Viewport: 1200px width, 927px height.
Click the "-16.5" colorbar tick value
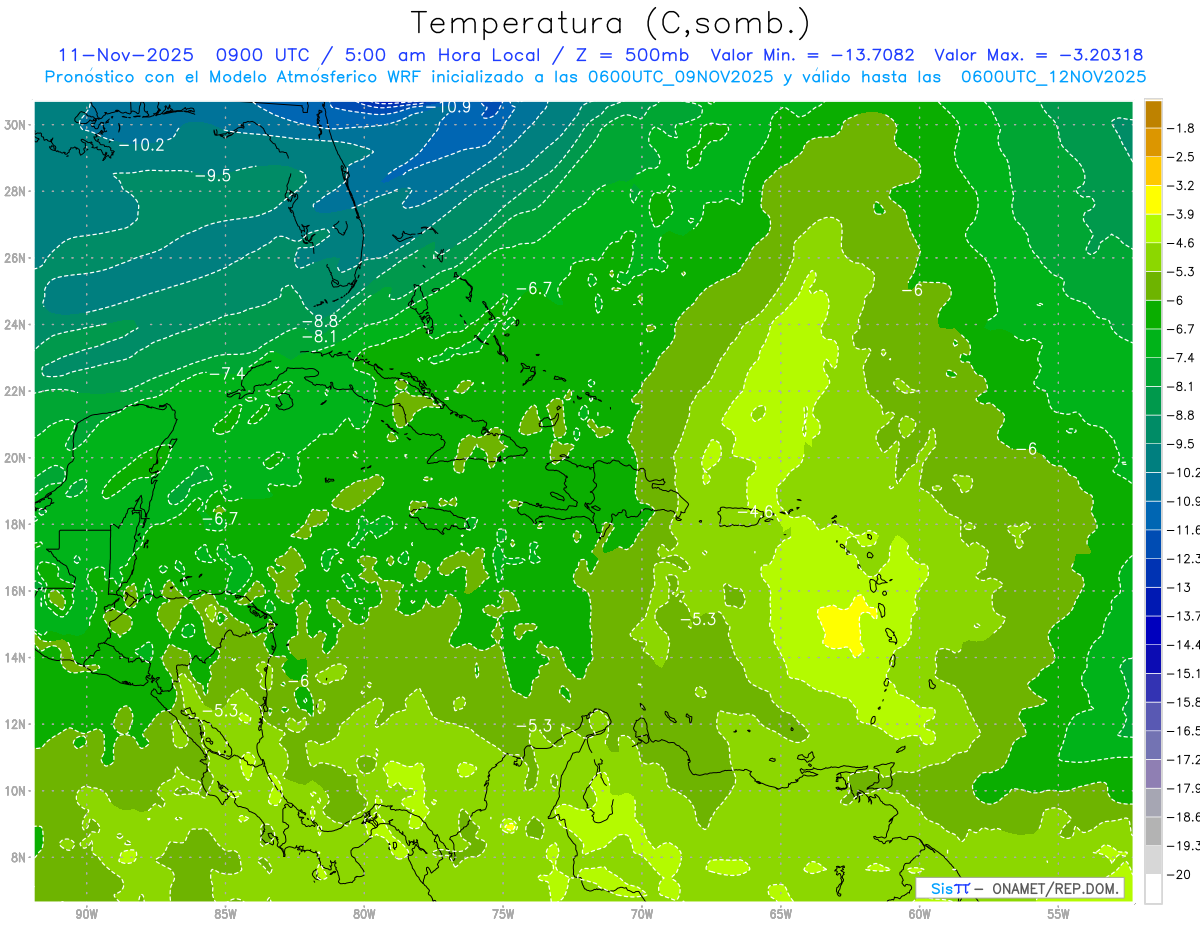tap(1184, 731)
